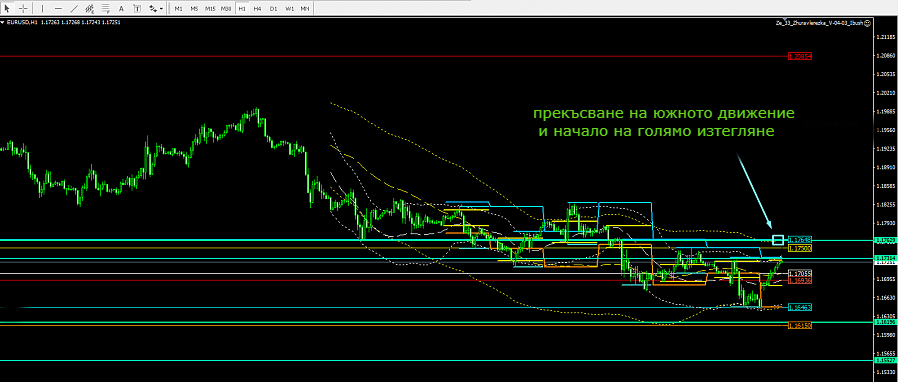Select the cyan 1.17643 level label
Viewport: 898px width, 382px height.
[x=799, y=239]
